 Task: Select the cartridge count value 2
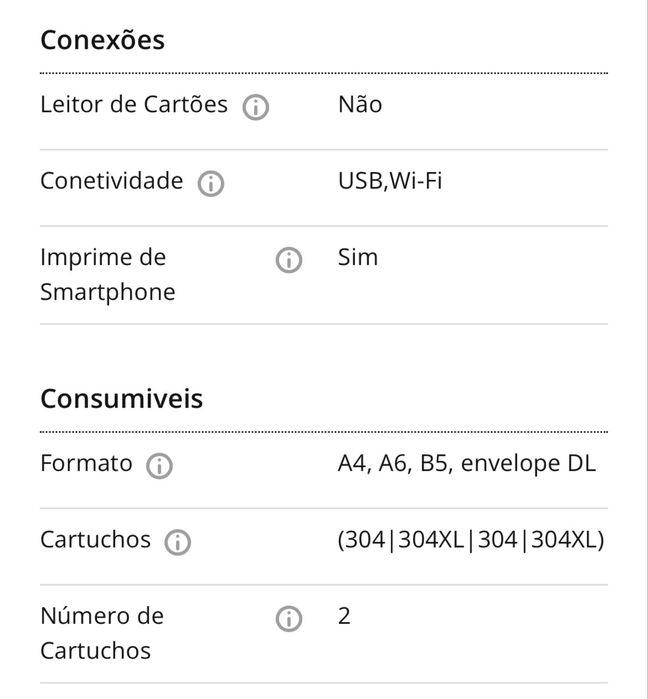click(344, 617)
